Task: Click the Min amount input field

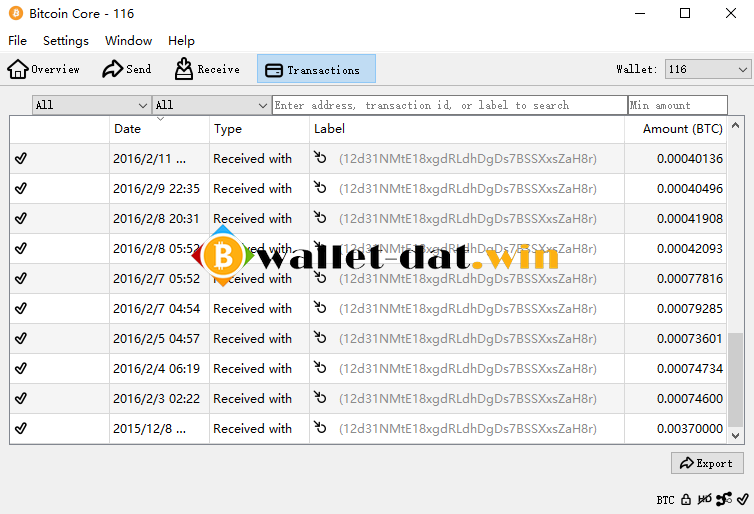Action: pos(678,105)
